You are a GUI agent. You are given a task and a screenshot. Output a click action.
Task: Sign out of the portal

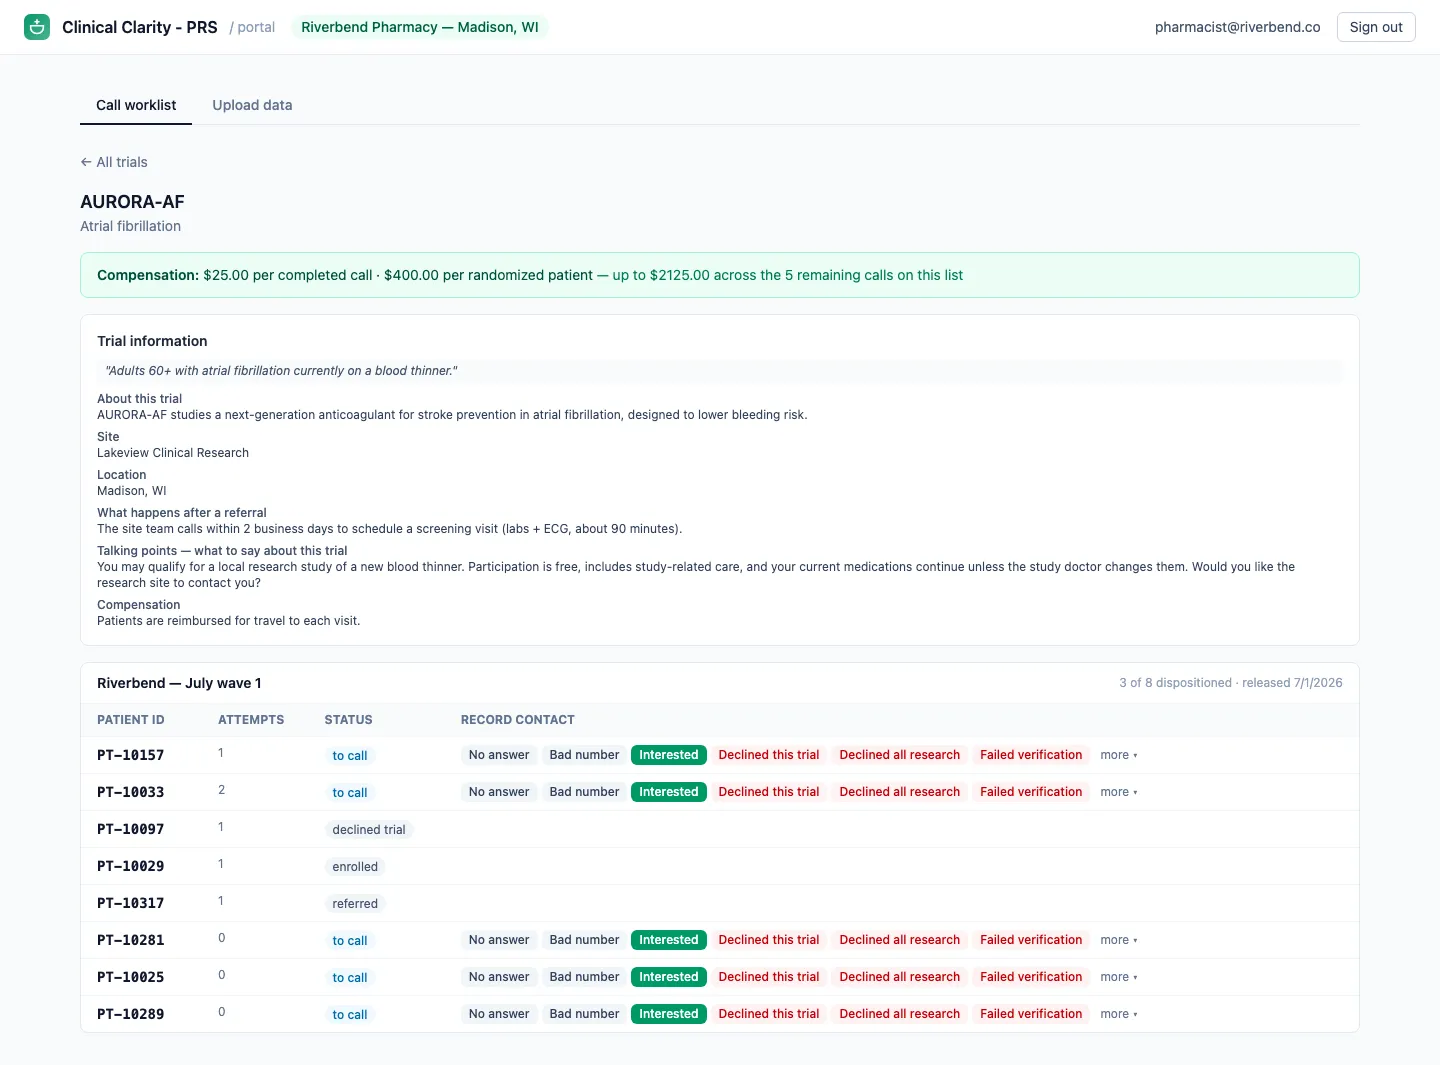tap(1376, 27)
